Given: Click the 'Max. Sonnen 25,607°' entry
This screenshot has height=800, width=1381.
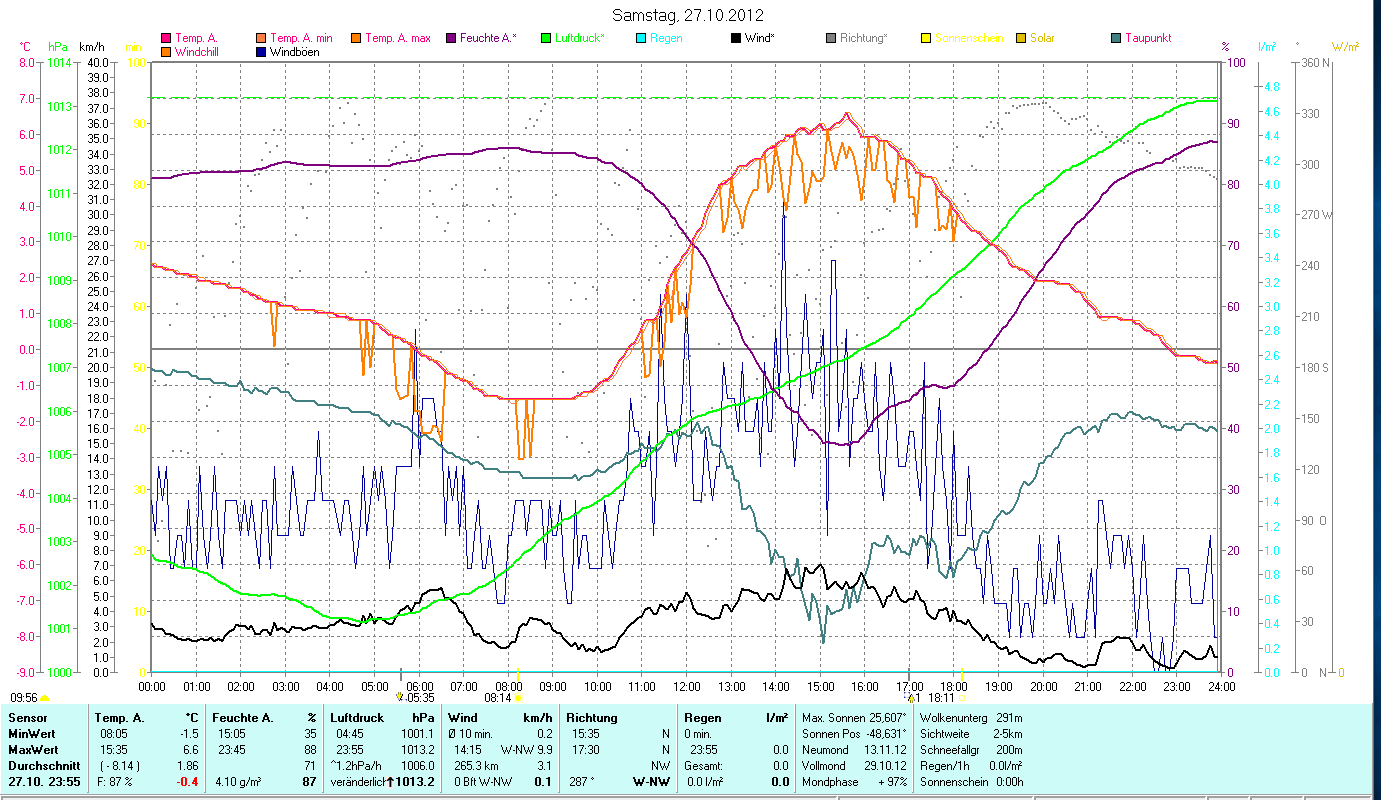Looking at the screenshot, I should [854, 718].
